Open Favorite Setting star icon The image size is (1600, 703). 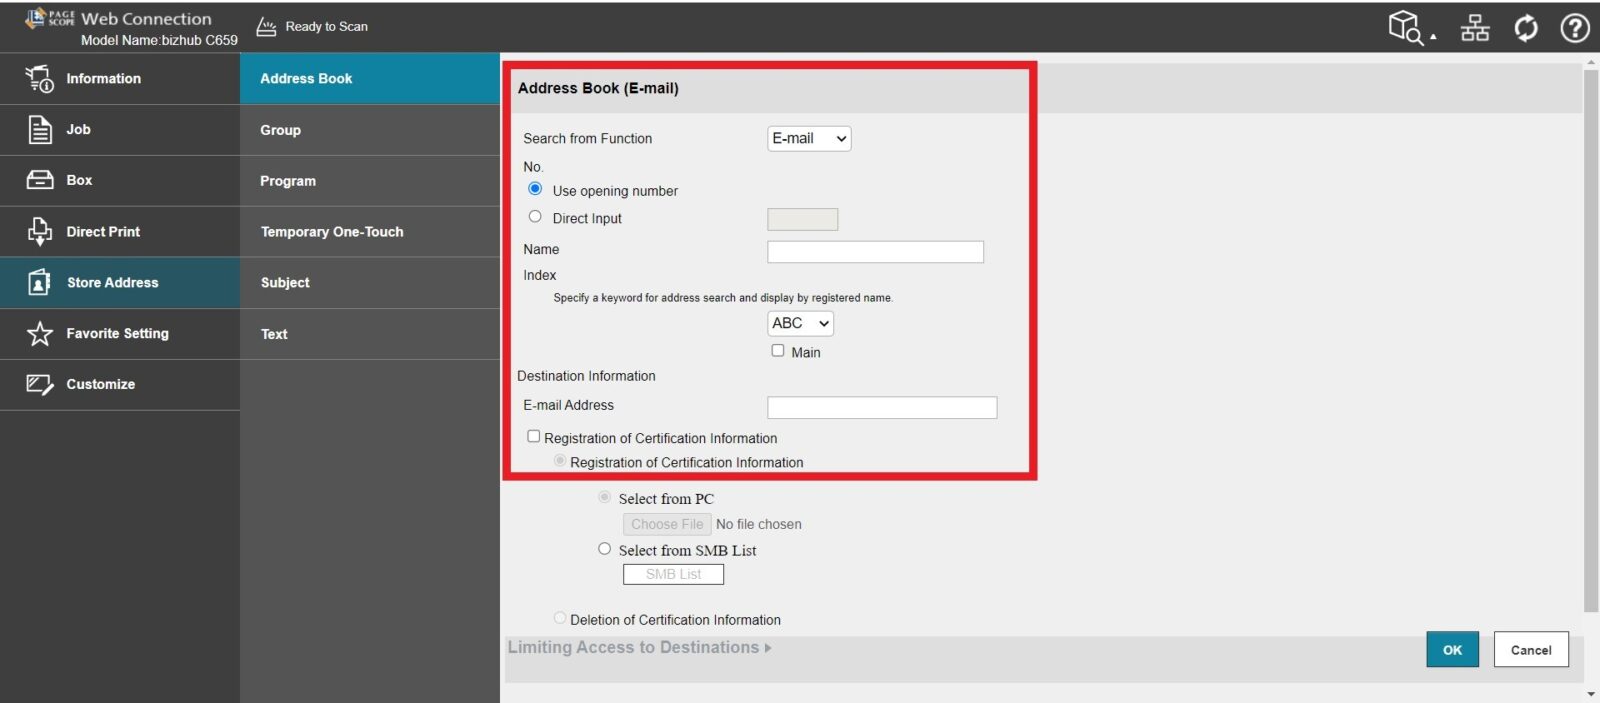coord(39,333)
